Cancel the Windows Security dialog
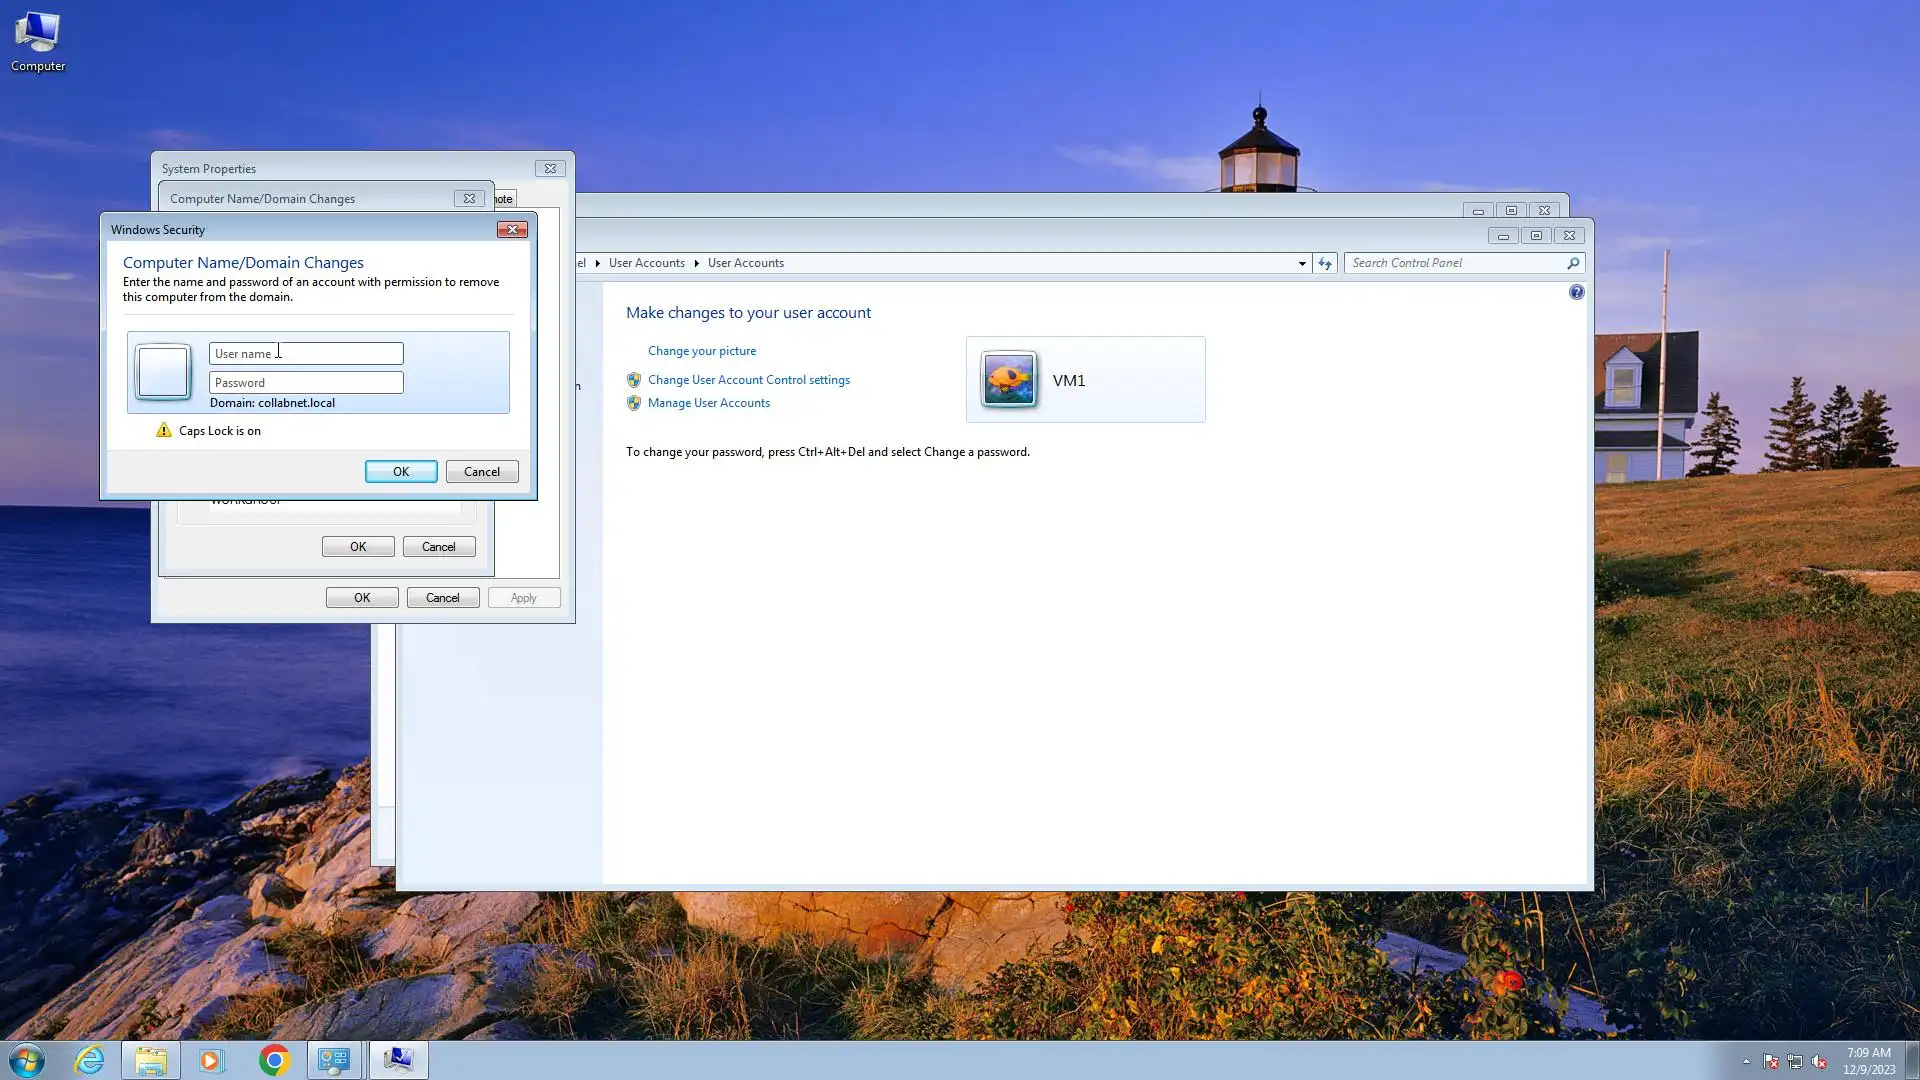 pos(482,472)
